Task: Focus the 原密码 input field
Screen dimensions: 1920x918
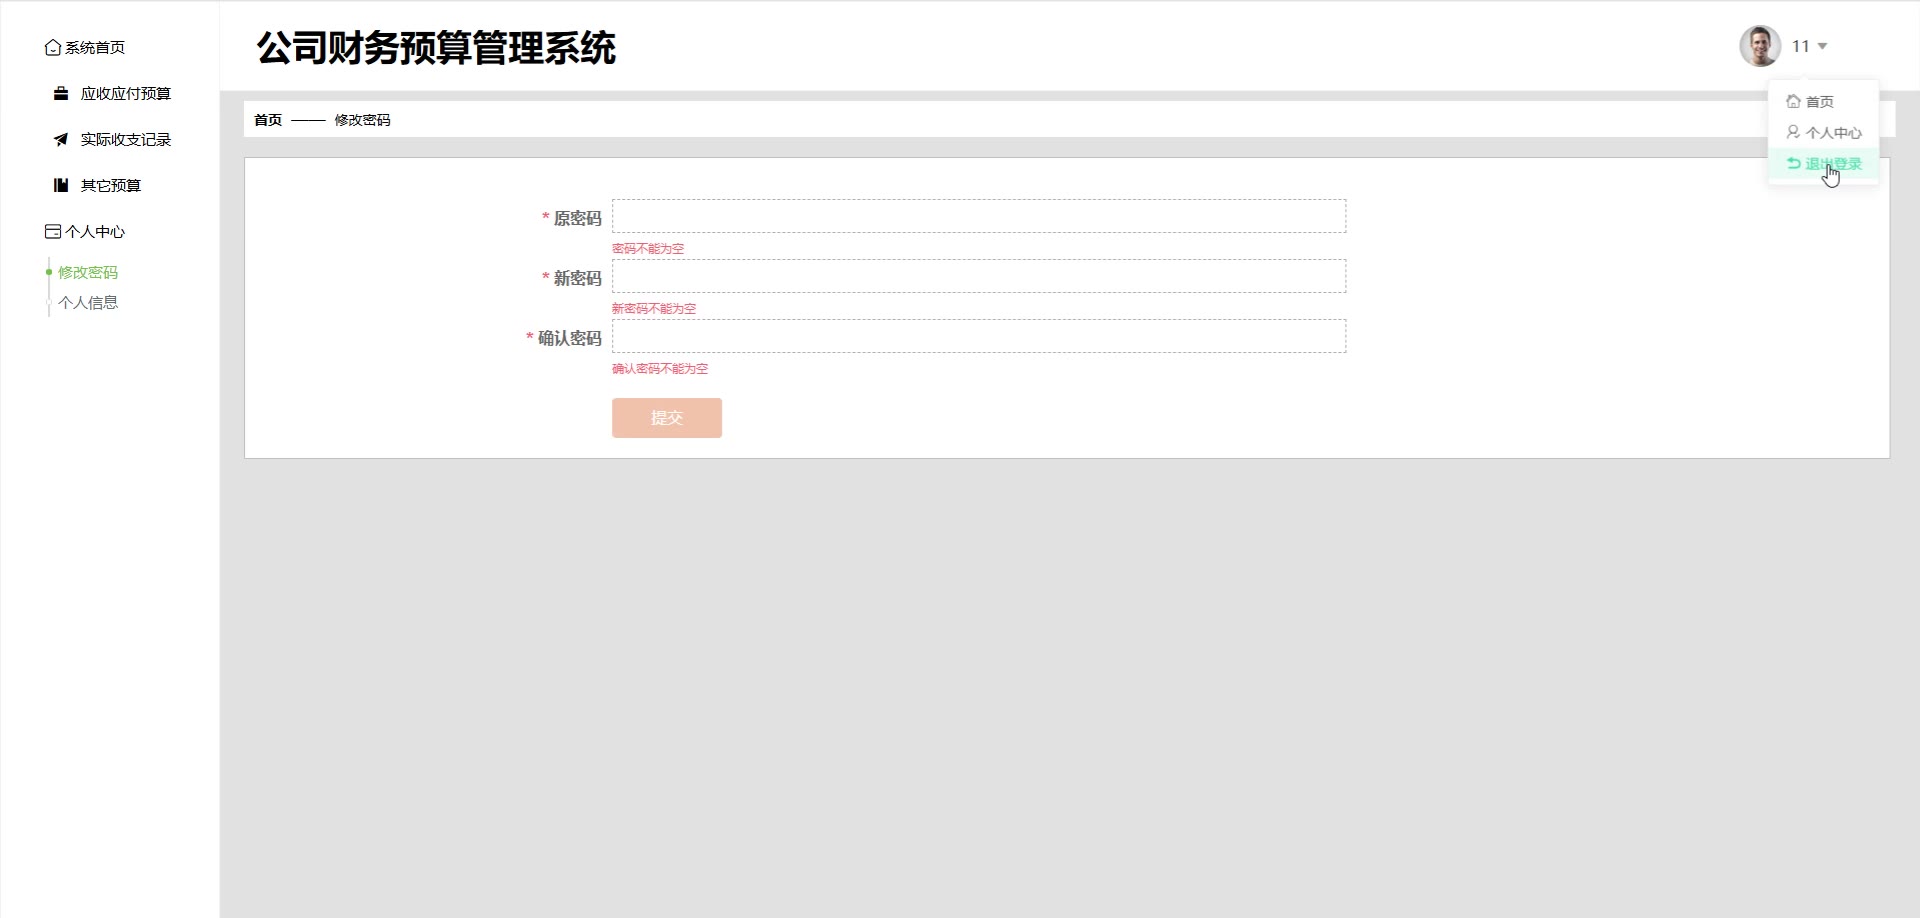Action: pyautogui.click(x=979, y=216)
